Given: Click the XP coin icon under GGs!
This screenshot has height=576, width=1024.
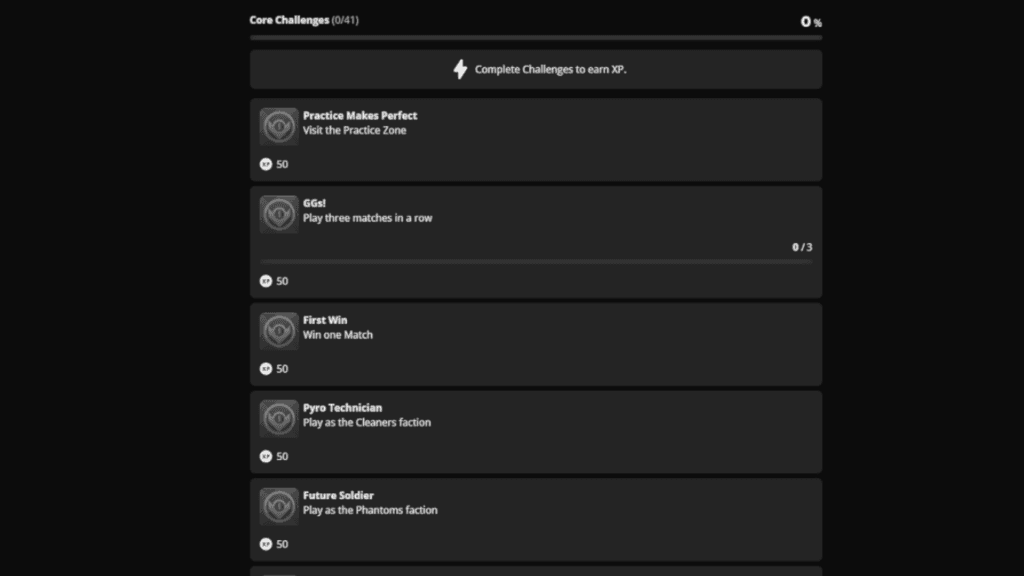Looking at the screenshot, I should point(266,281).
